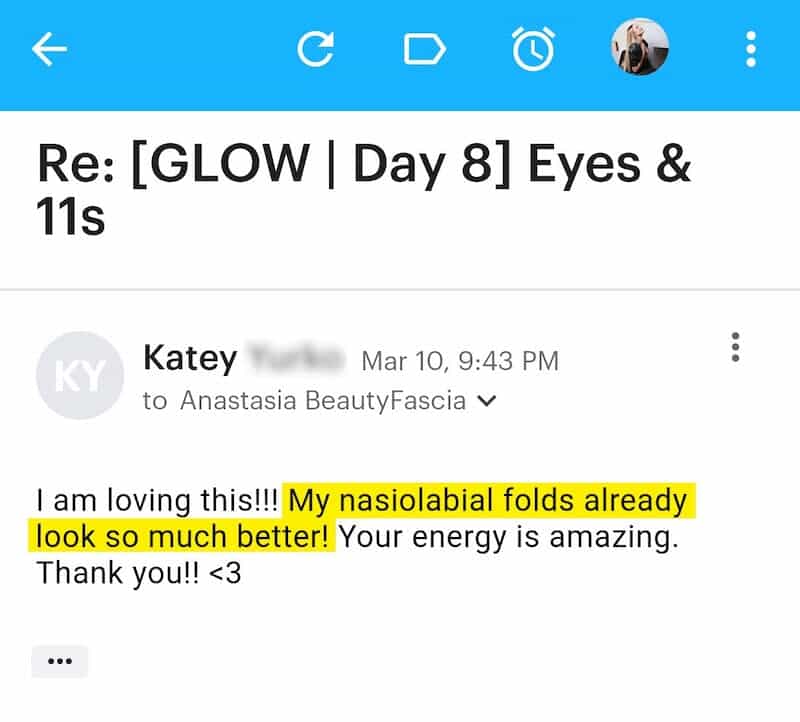Open the profile photo avatar
The image size is (800, 722).
pyautogui.click(x=640, y=47)
